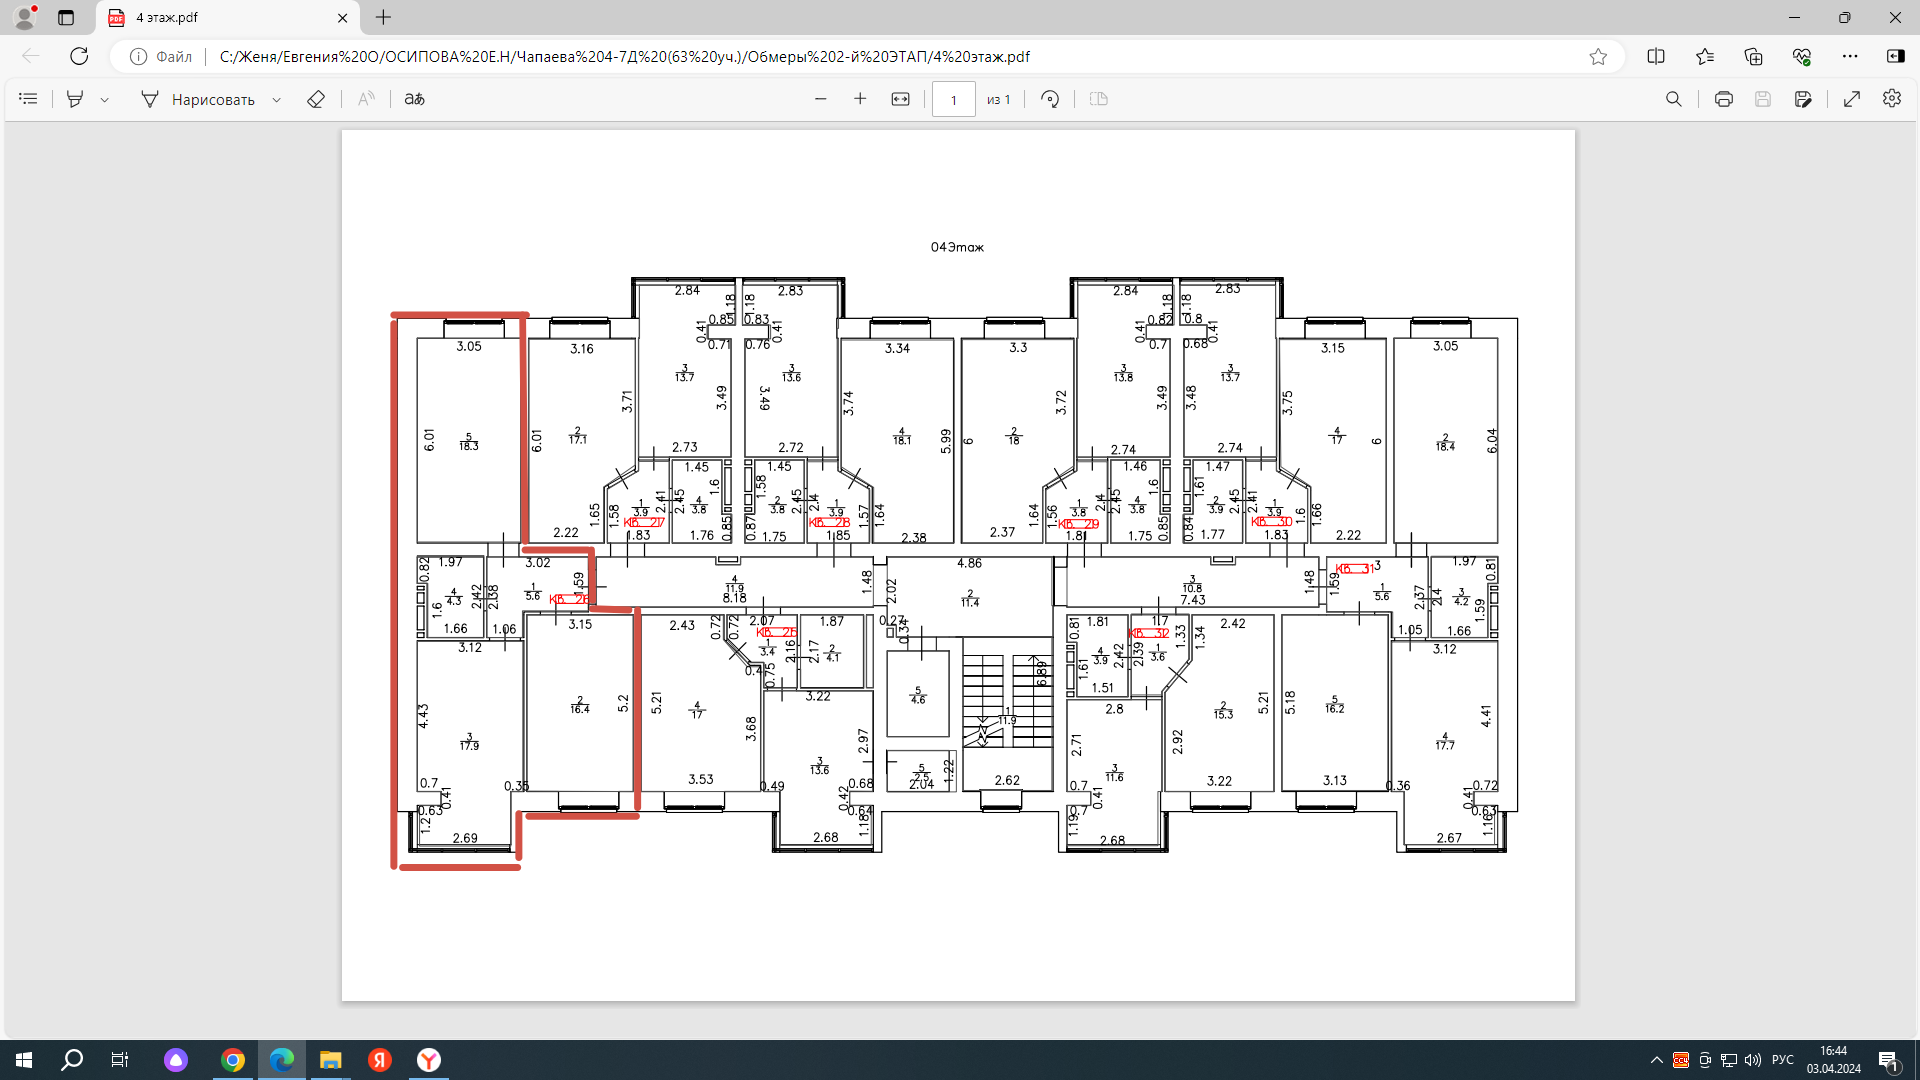Open a new browser tab
Image resolution: width=1920 pixels, height=1080 pixels.
384,17
